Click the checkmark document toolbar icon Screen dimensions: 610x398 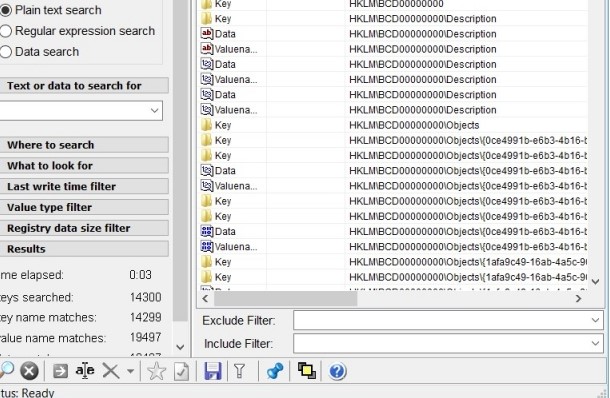tap(181, 371)
